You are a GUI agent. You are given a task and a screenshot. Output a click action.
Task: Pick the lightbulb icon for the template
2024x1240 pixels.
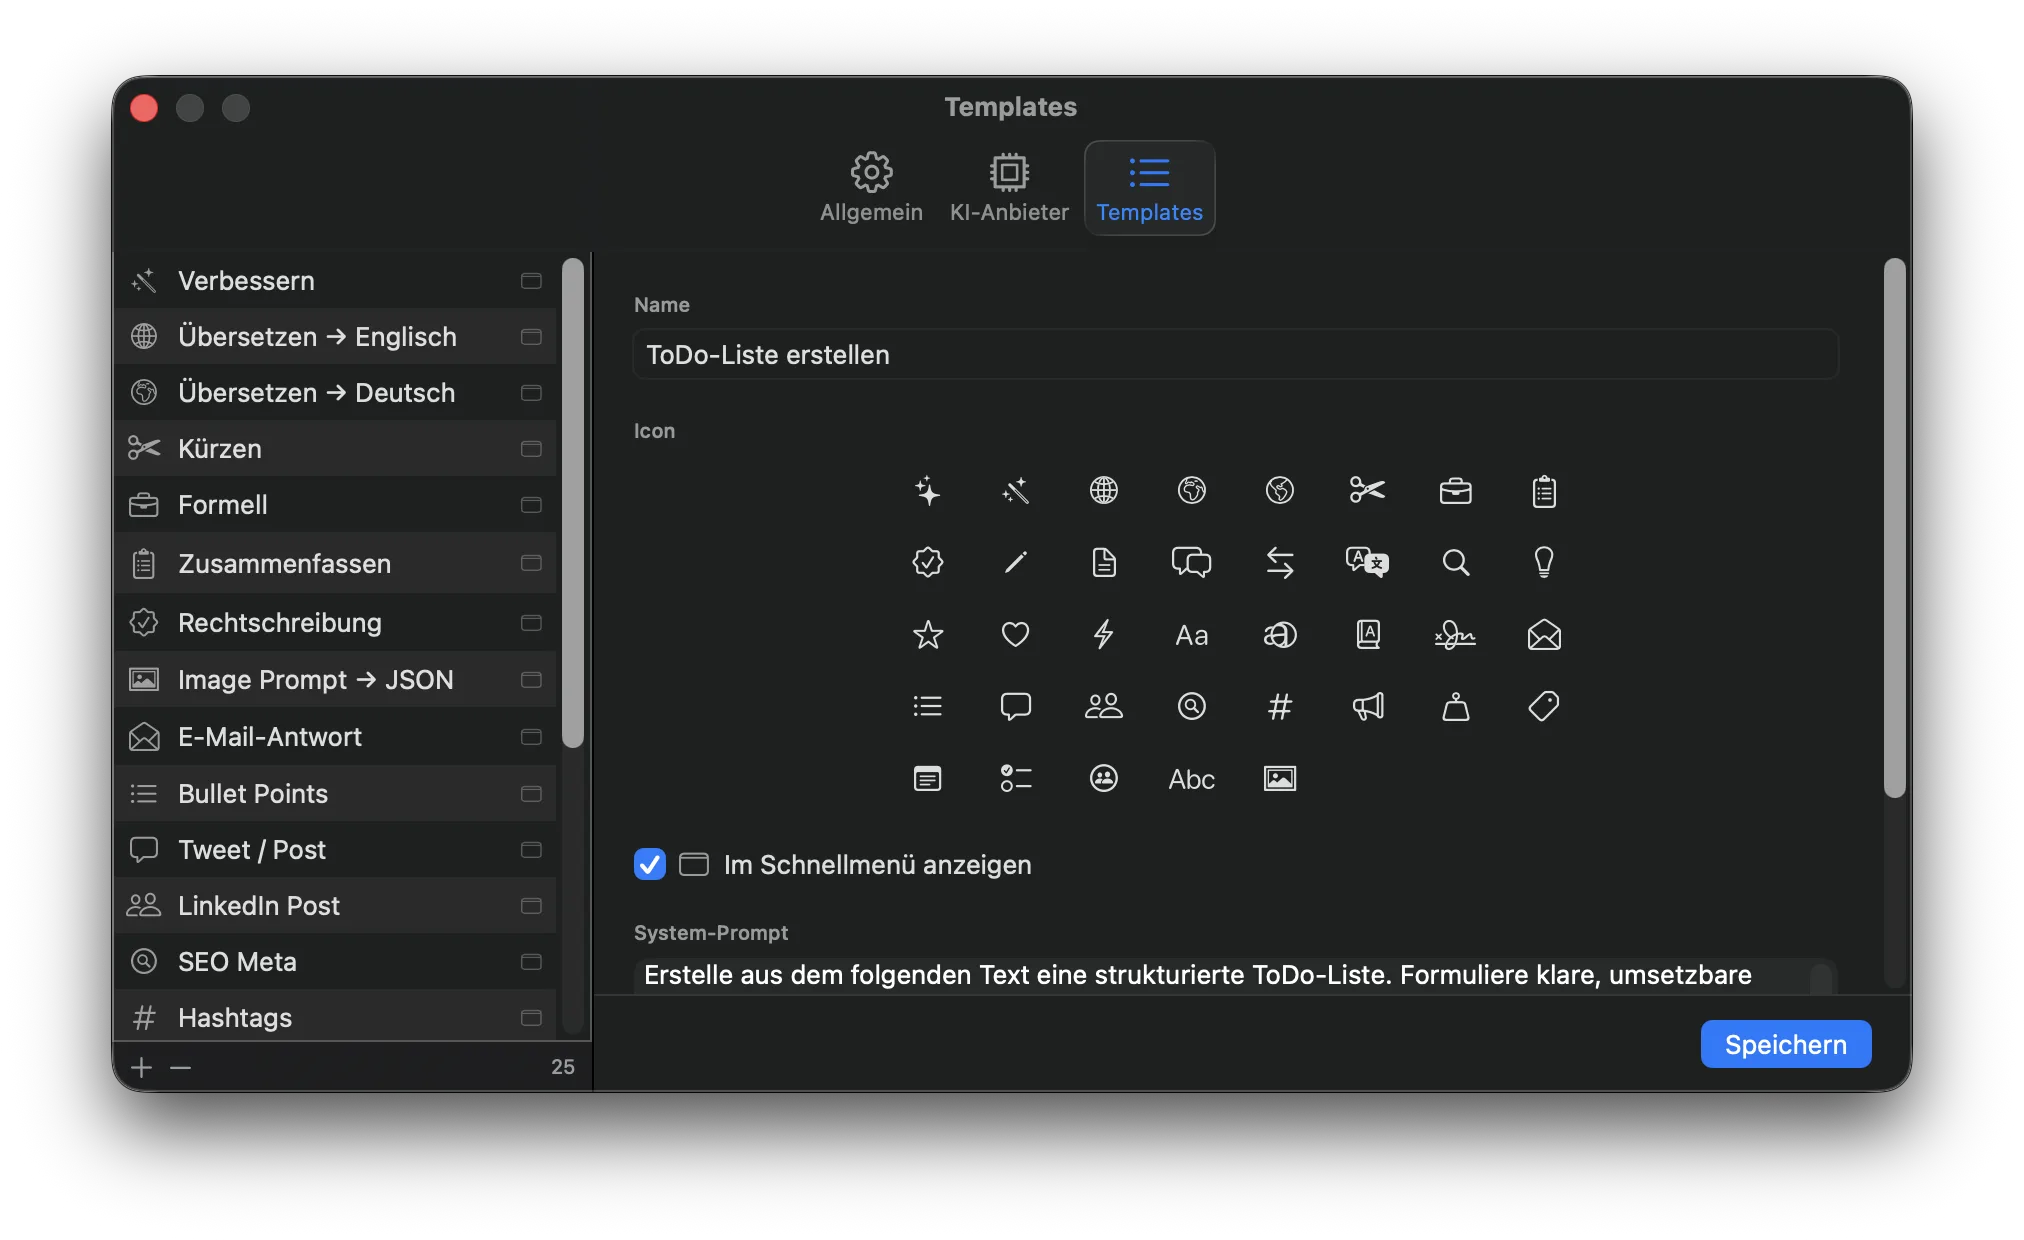[1544, 562]
